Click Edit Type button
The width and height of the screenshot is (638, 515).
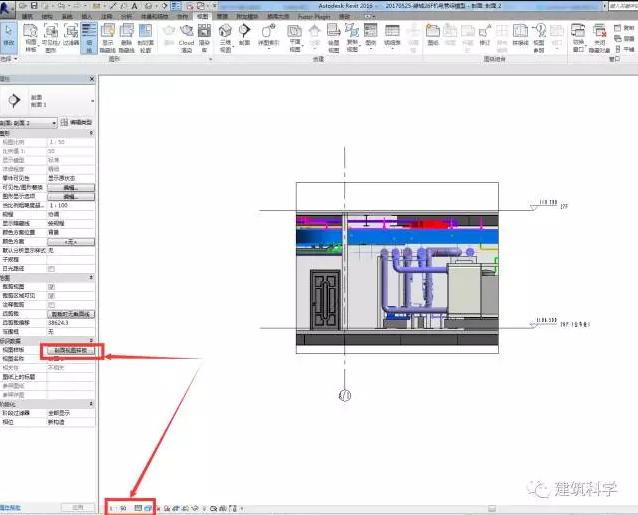point(76,122)
